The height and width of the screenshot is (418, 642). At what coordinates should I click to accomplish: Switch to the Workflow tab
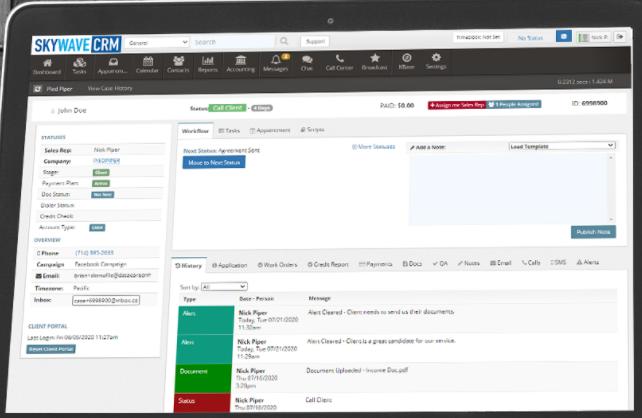[195, 131]
